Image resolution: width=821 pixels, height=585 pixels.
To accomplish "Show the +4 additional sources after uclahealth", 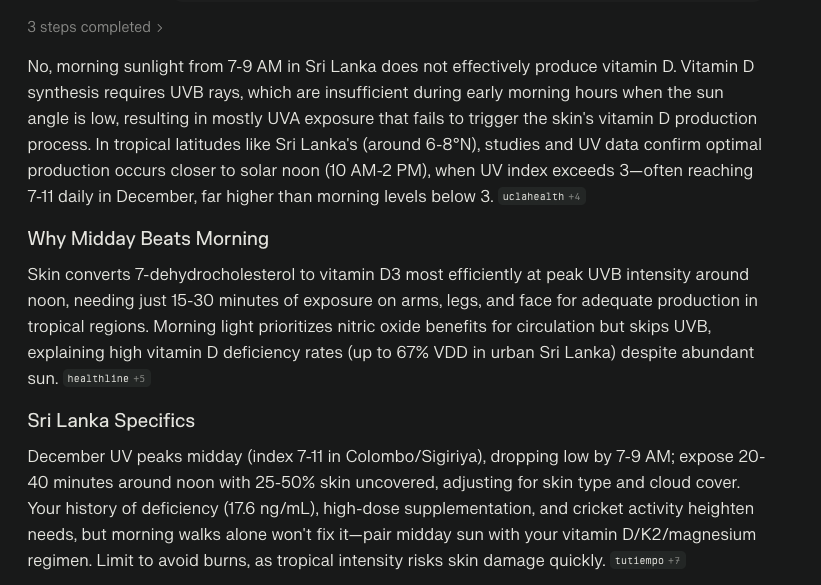I will 574,197.
